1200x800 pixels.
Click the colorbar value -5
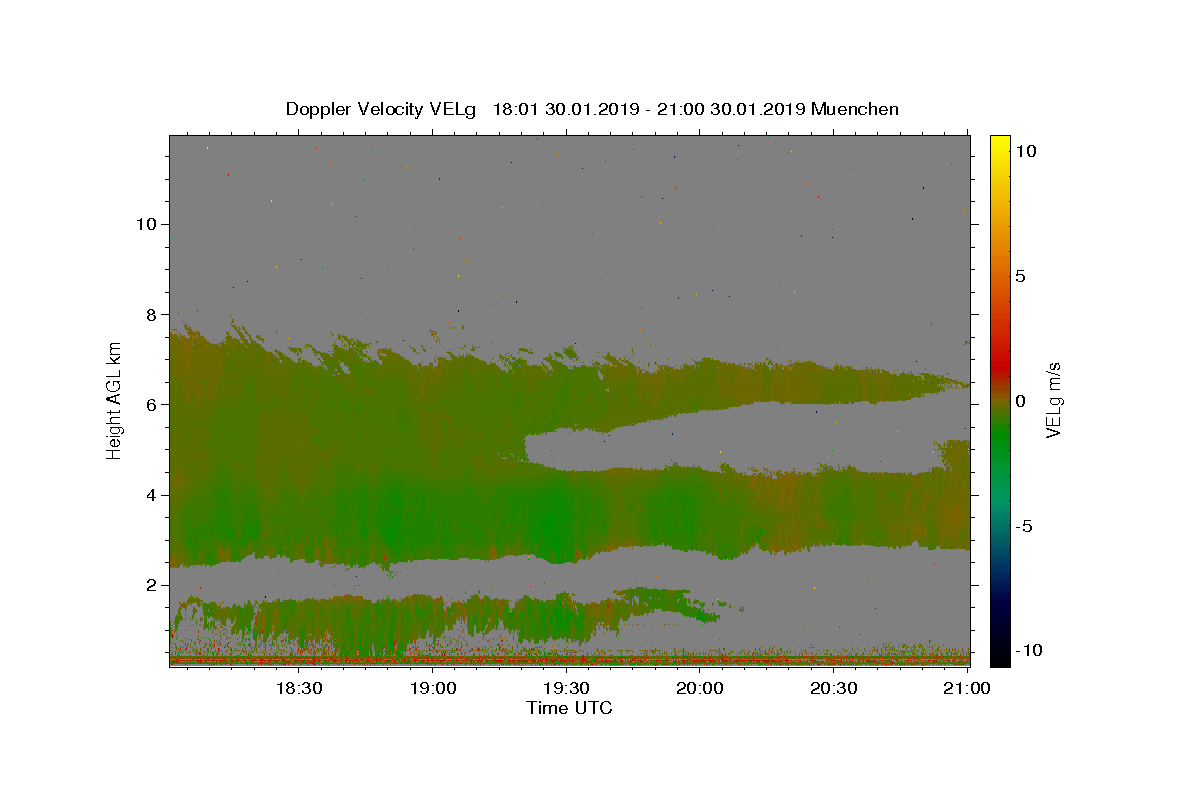1023,526
